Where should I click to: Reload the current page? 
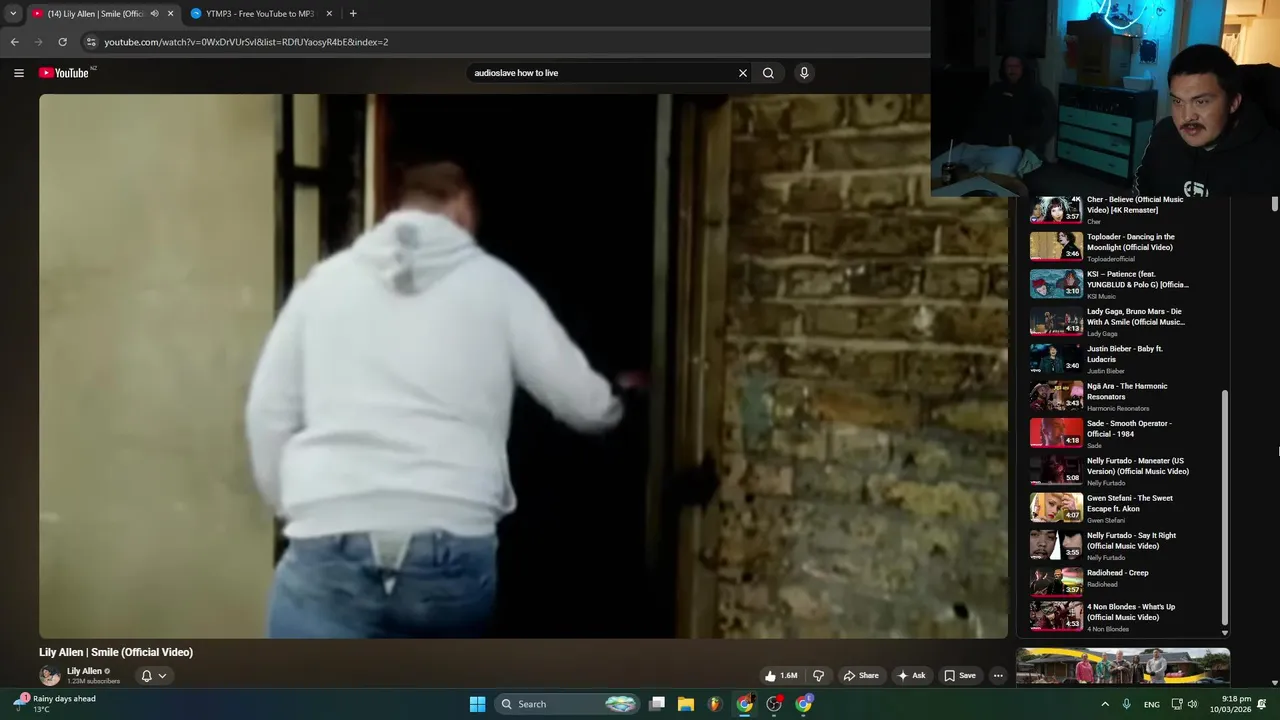[62, 42]
